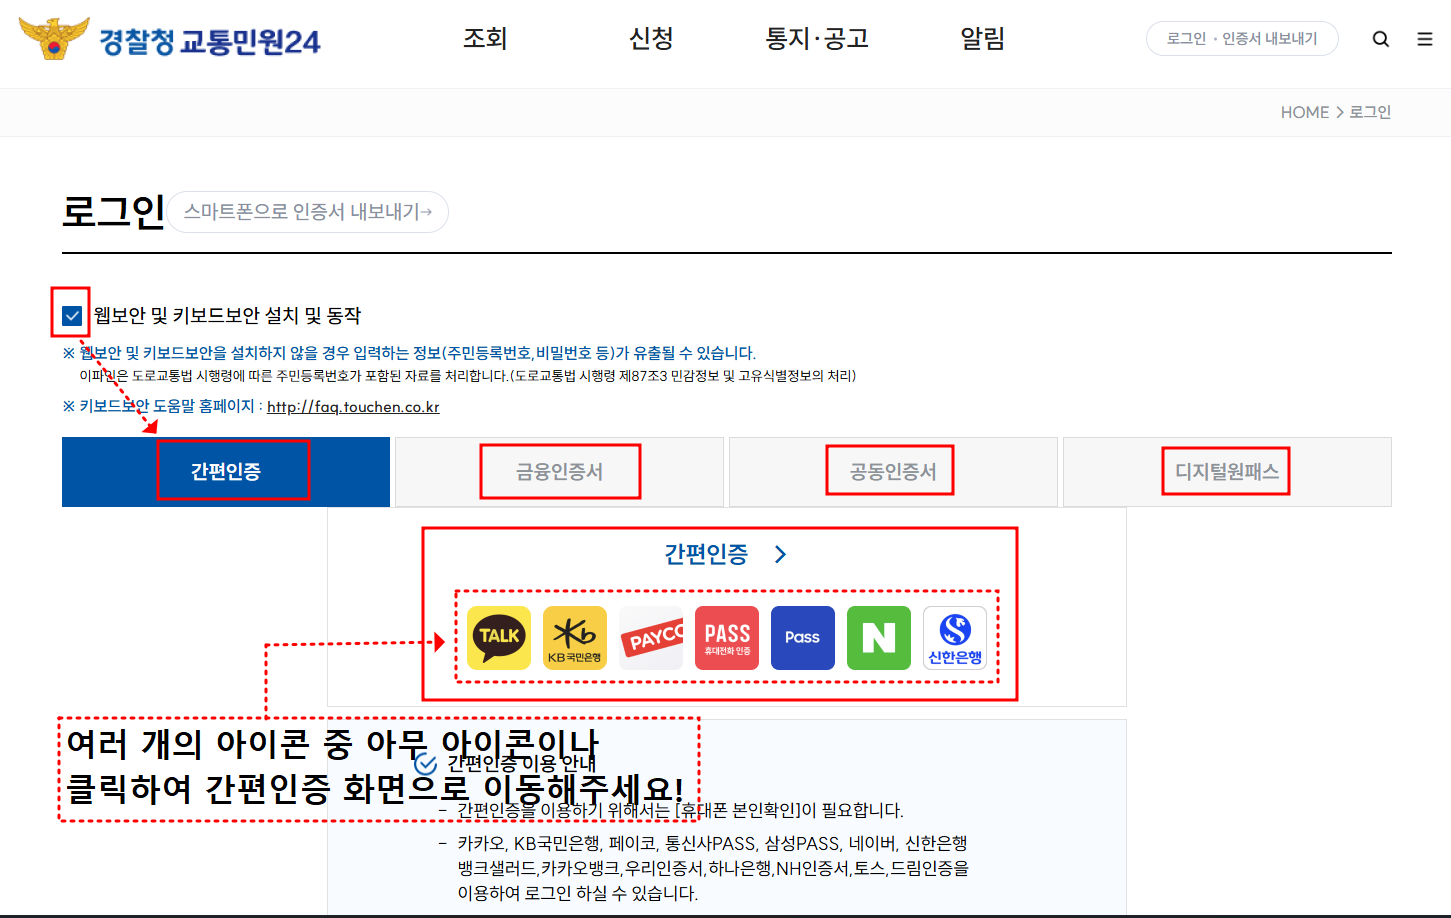Select the PAYCO authentication icon
The image size is (1451, 918).
pyautogui.click(x=651, y=637)
